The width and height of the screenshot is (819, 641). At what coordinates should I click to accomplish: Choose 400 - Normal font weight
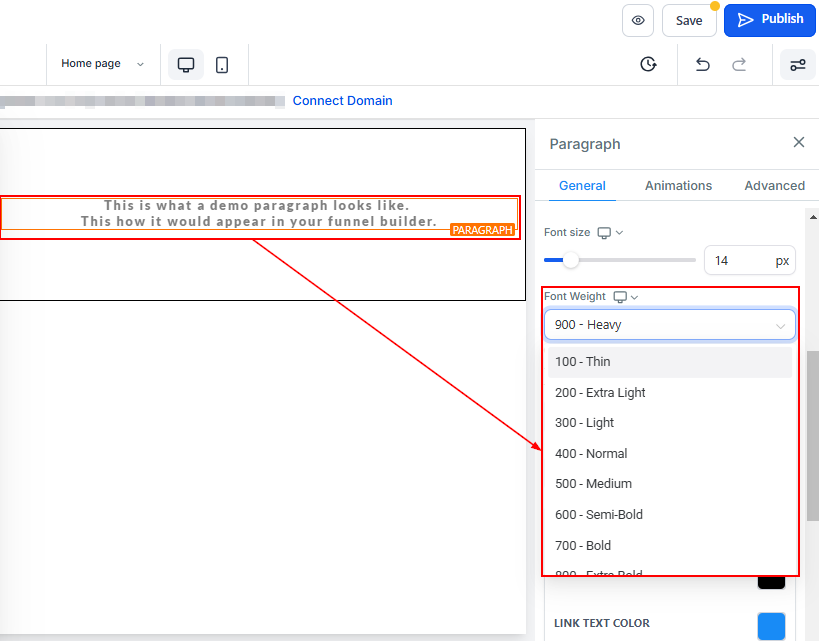coord(591,453)
